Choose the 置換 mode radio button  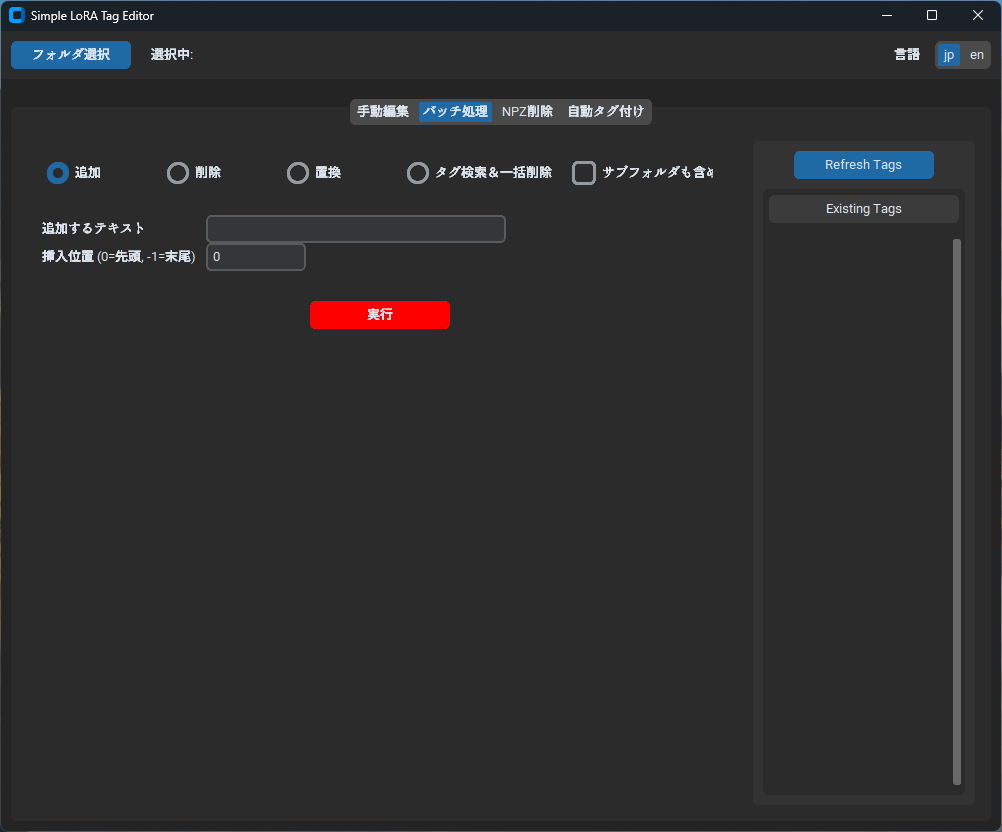coord(297,172)
